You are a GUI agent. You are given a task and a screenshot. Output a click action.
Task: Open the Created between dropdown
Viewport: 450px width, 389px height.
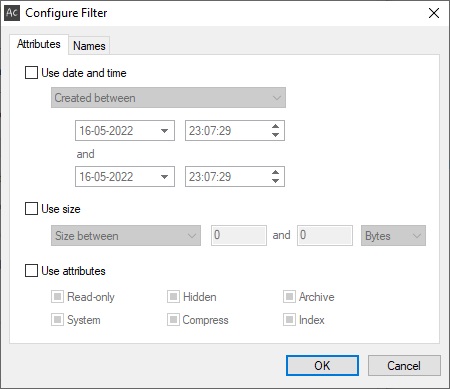168,98
